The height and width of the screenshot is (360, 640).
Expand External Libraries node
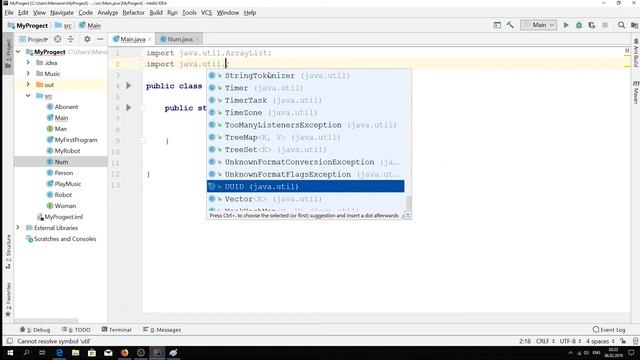[x=18, y=228]
